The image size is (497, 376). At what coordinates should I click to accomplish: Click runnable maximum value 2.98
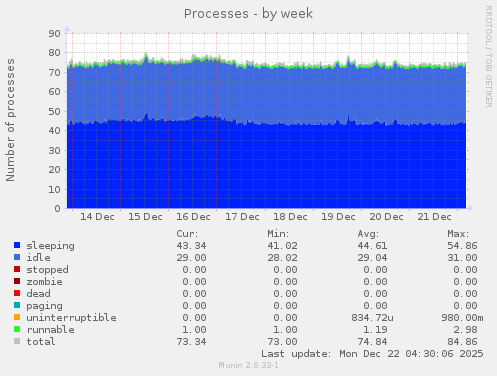pyautogui.click(x=465, y=330)
